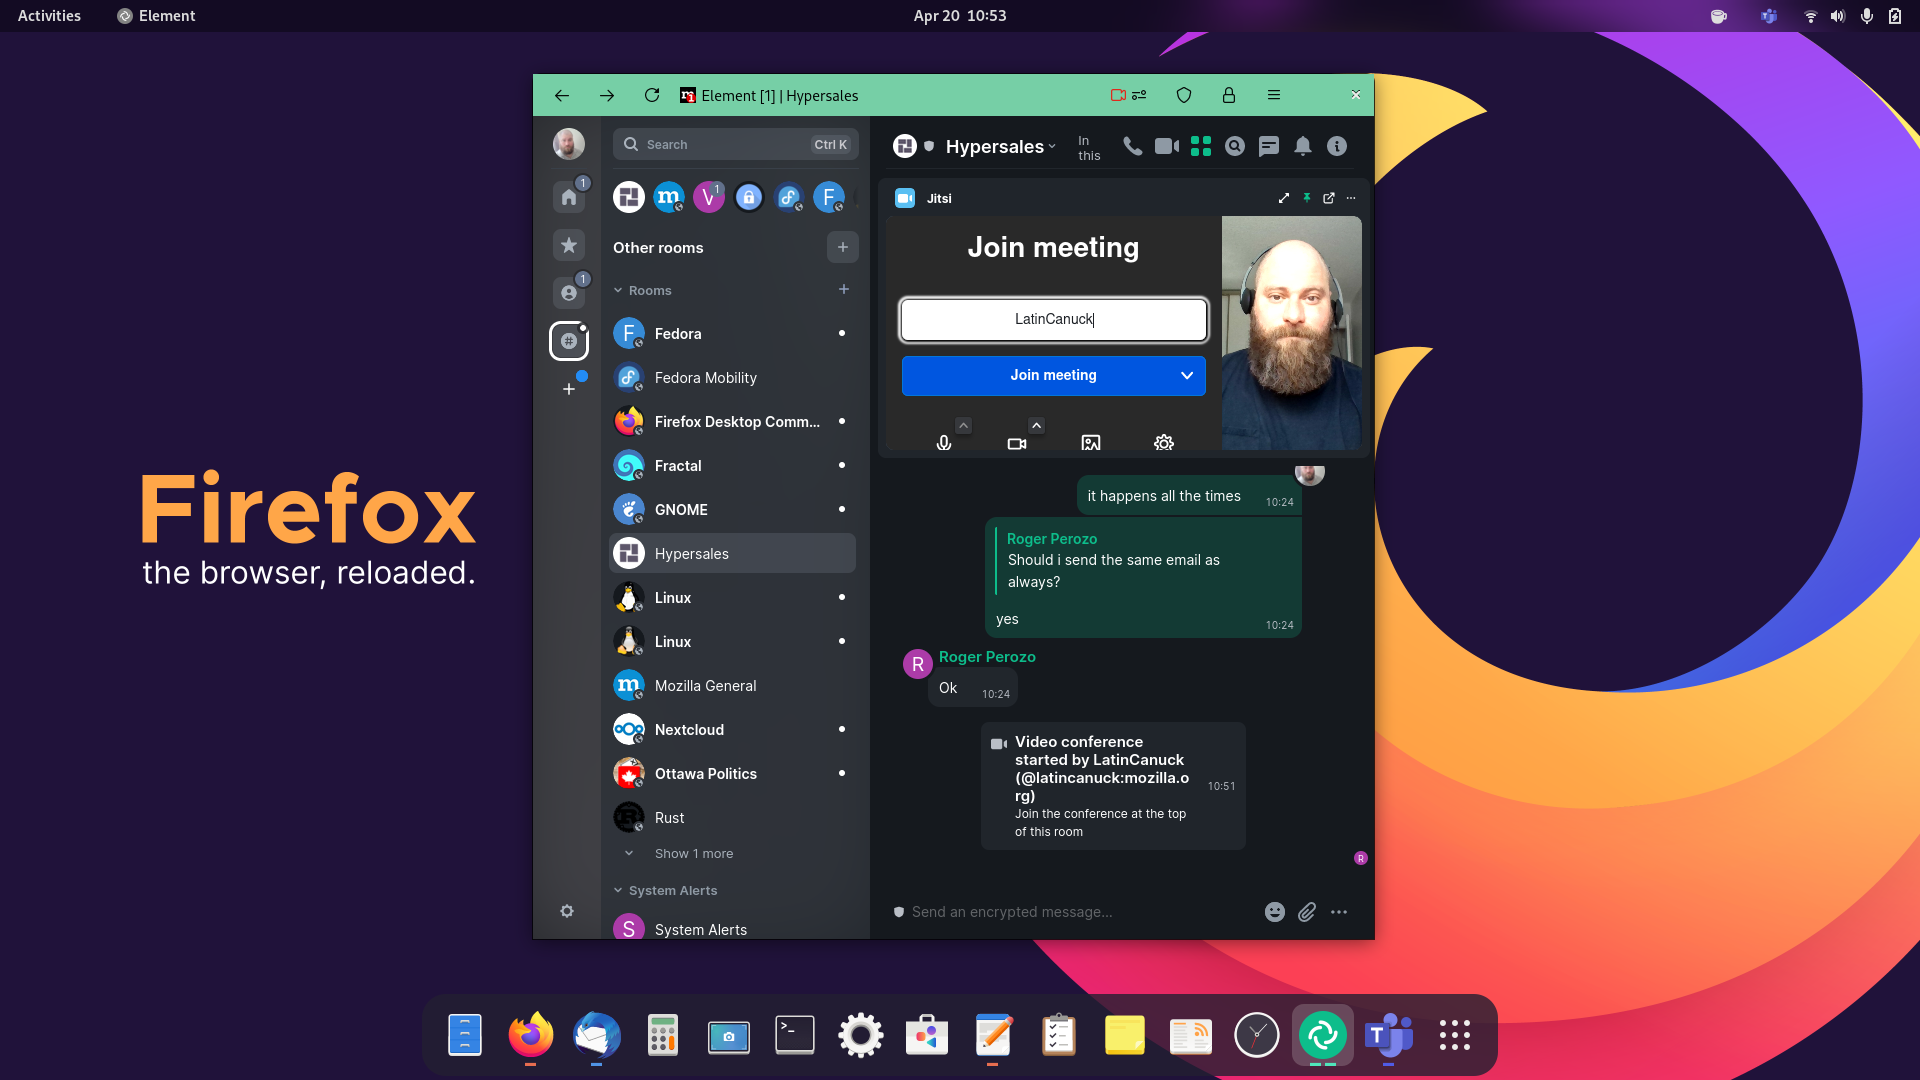Open the Ottawa Politics room
This screenshot has height=1080, width=1920.
(732, 774)
